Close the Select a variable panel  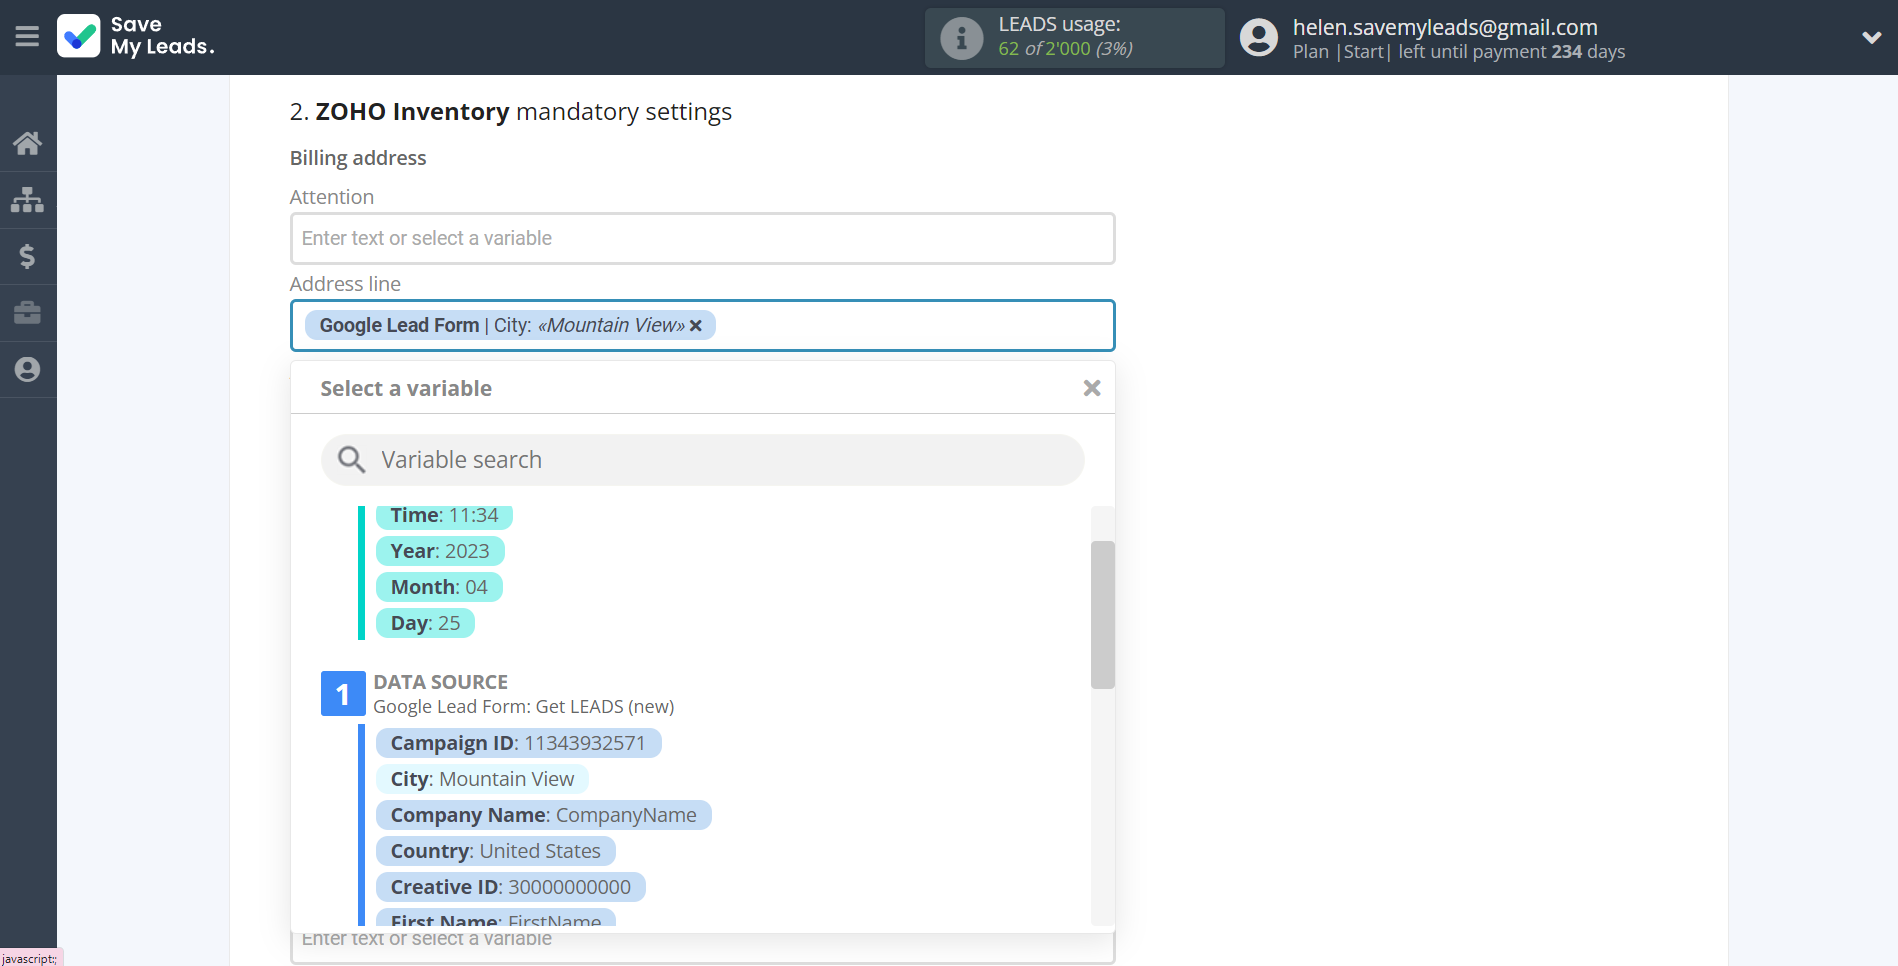point(1092,388)
